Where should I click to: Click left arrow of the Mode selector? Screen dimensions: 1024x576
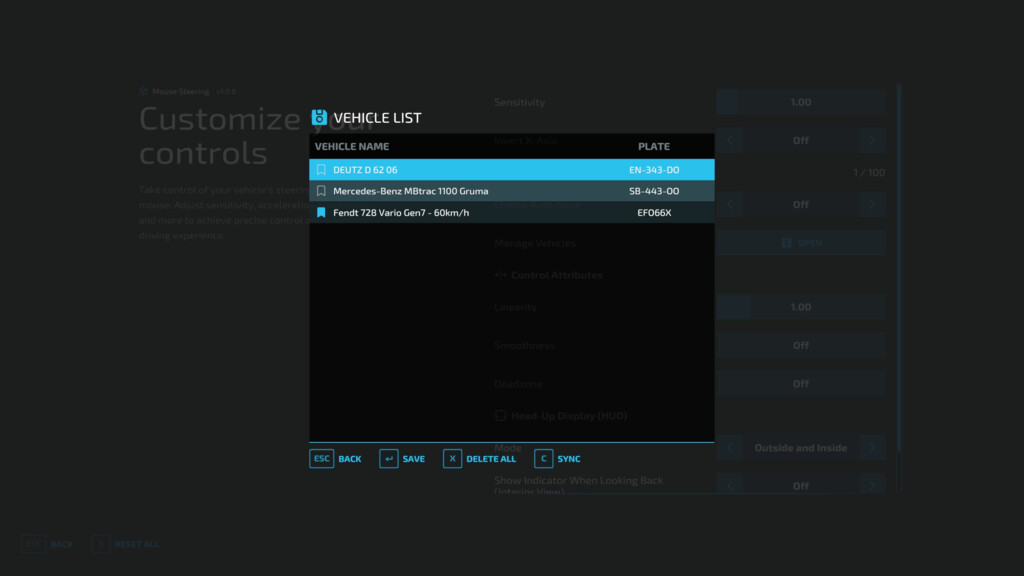pos(729,448)
